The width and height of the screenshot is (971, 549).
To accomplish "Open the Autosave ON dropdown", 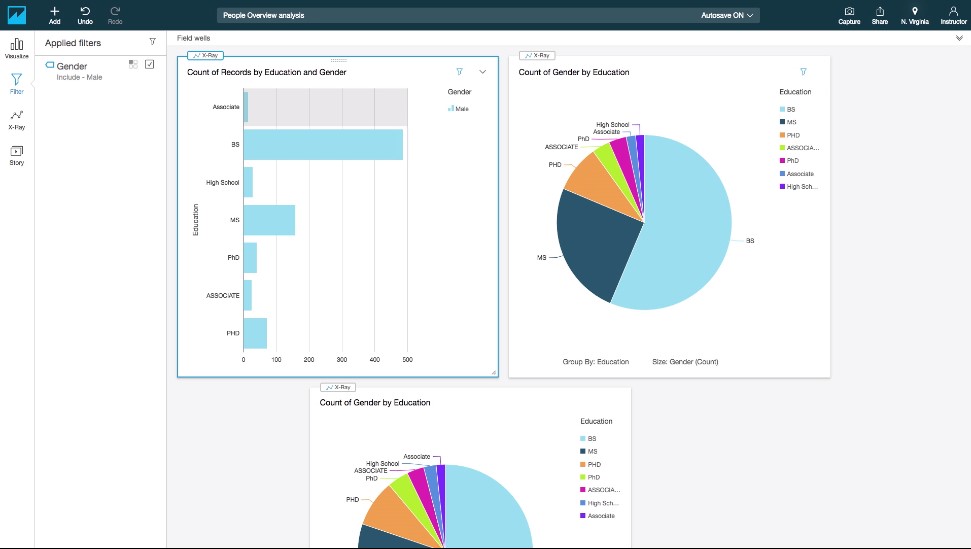I will (727, 15).
